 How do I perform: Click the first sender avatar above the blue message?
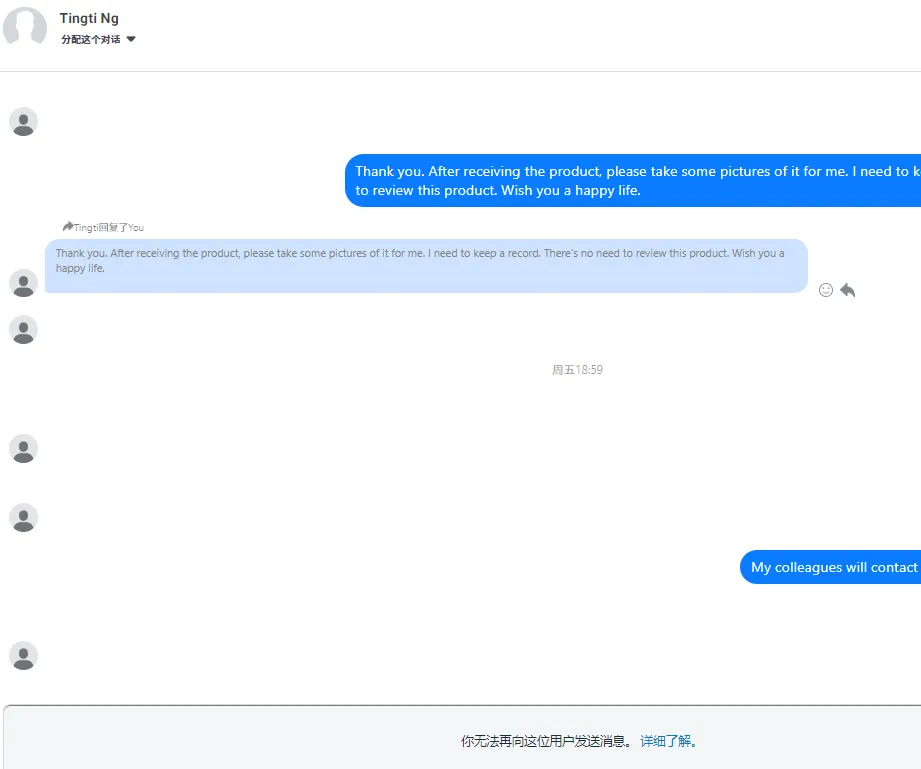[23, 122]
